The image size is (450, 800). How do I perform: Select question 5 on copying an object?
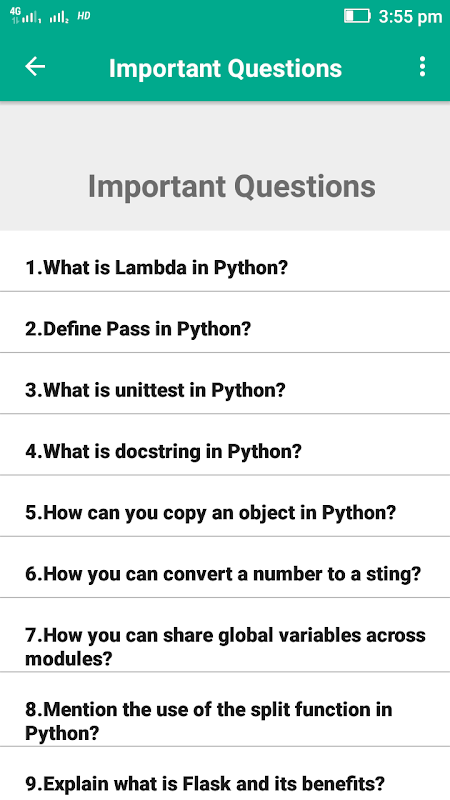click(x=225, y=512)
